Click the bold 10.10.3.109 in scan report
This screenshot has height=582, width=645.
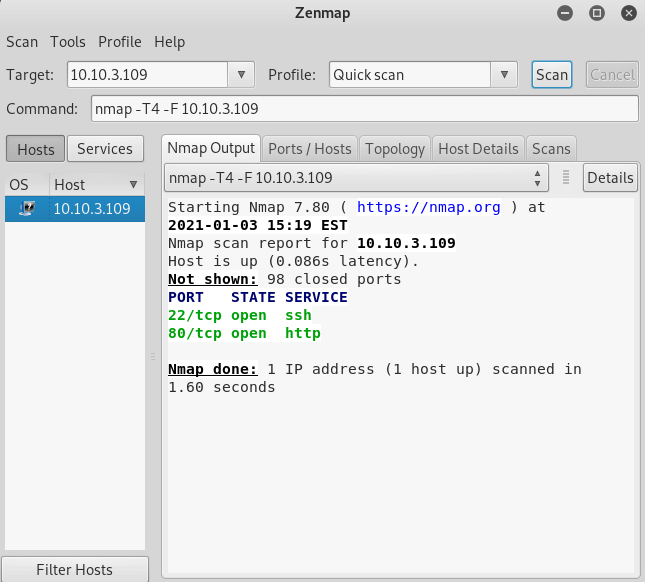406,243
